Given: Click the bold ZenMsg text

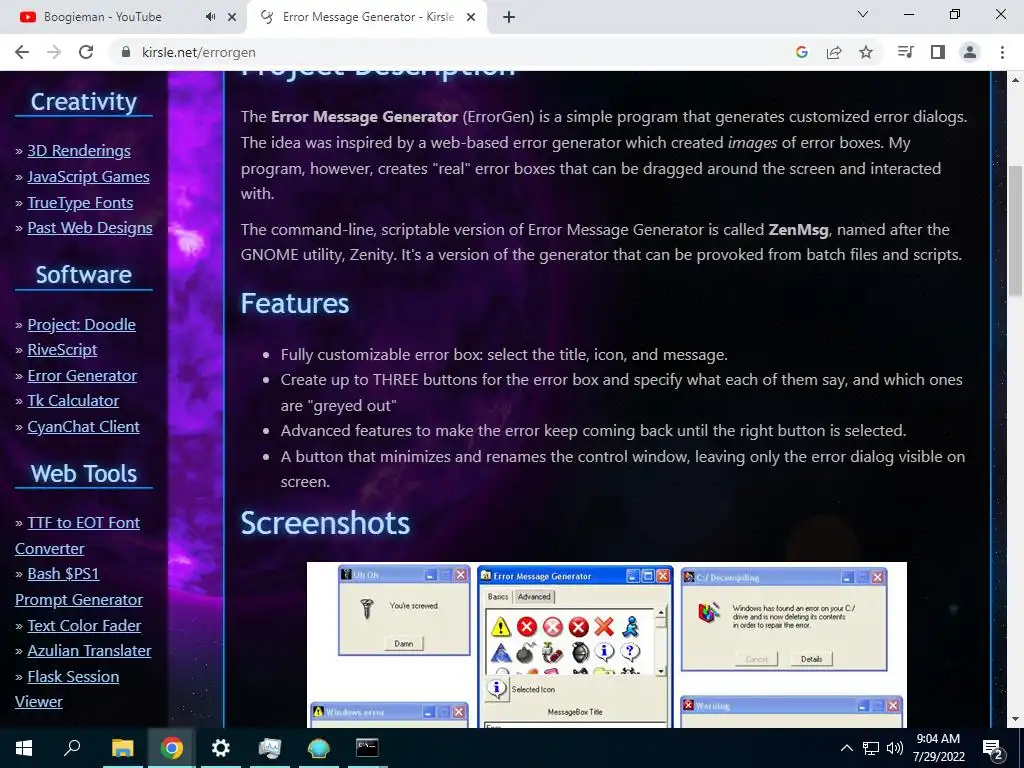Looking at the screenshot, I should [798, 230].
